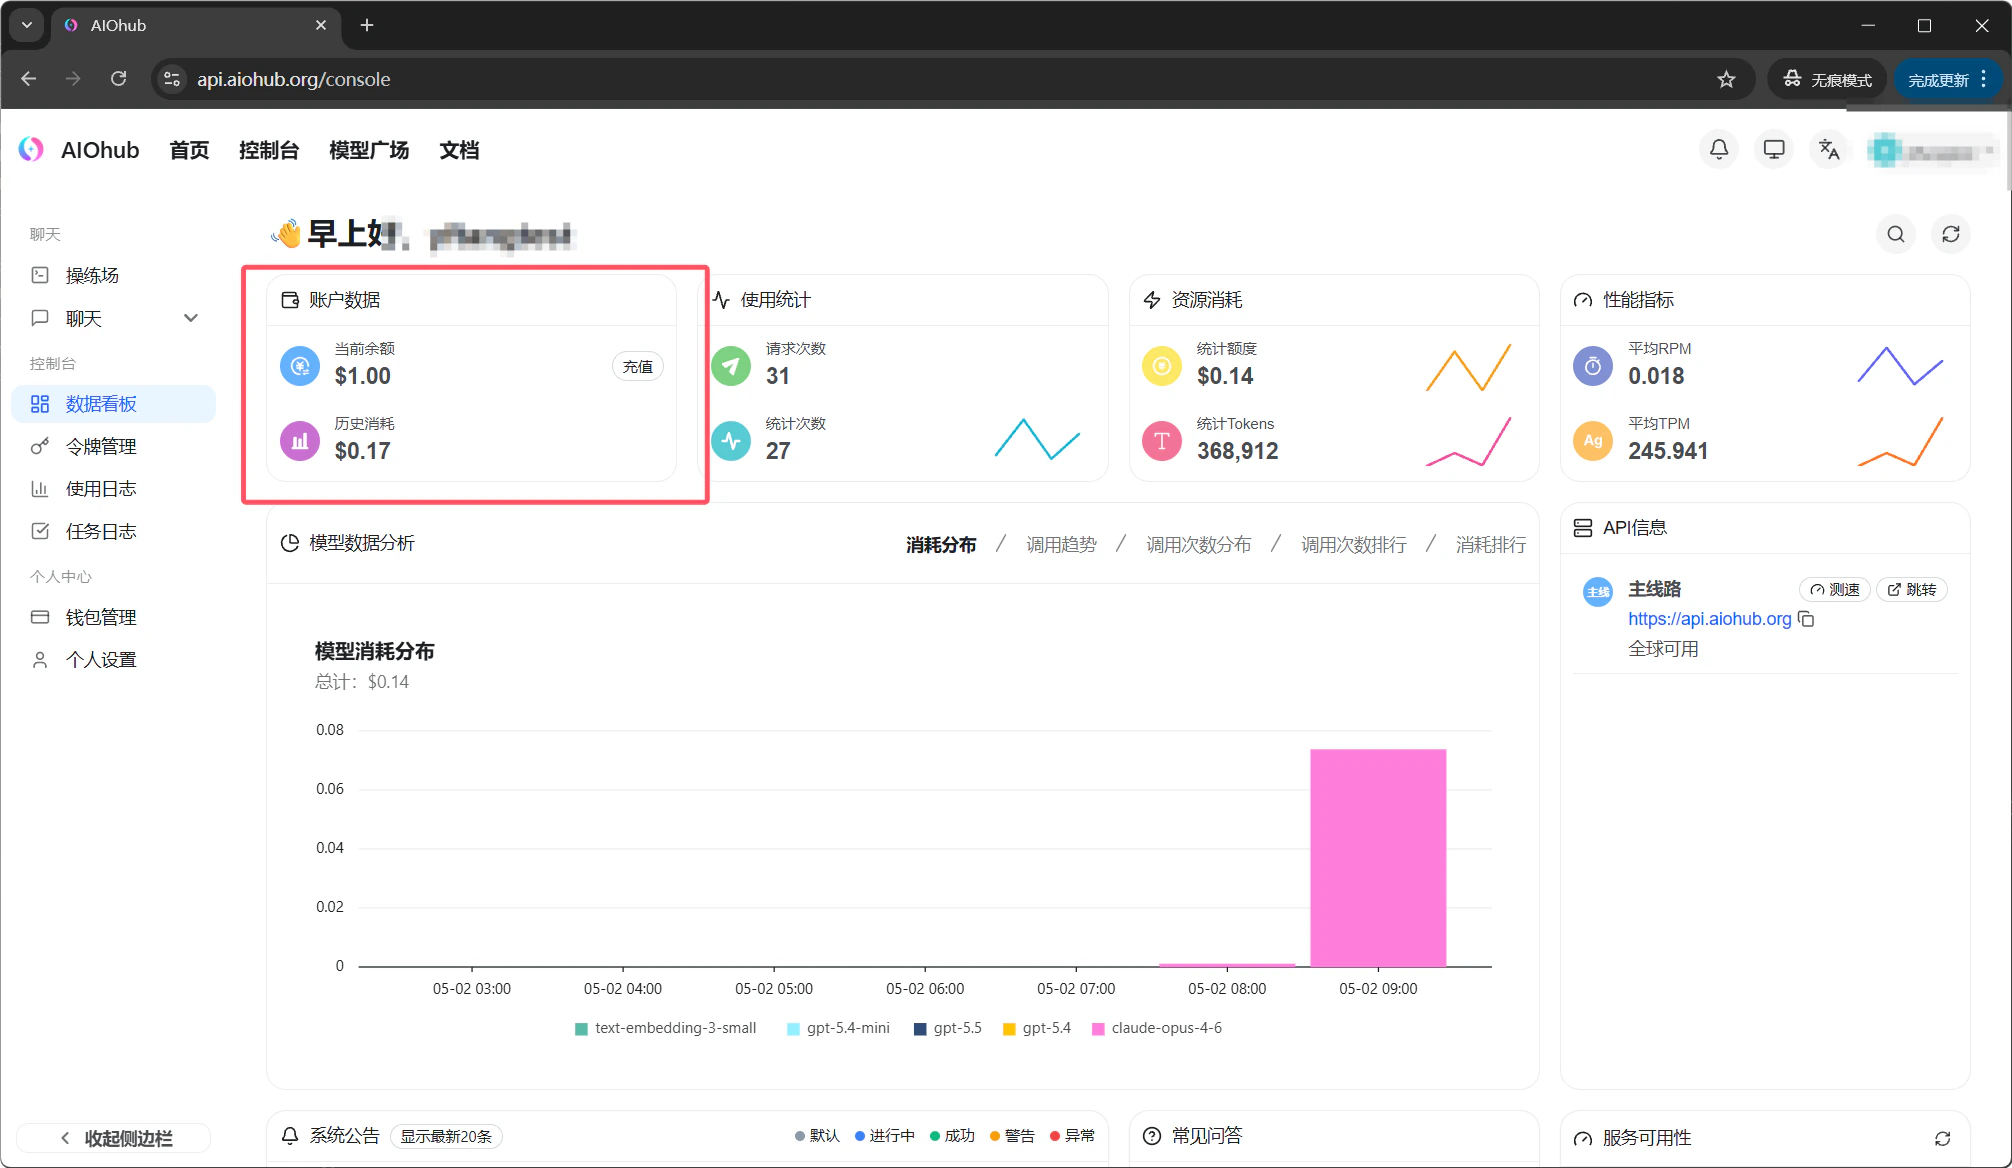Toggle gpt-5.4-mini legend series

pyautogui.click(x=838, y=1028)
